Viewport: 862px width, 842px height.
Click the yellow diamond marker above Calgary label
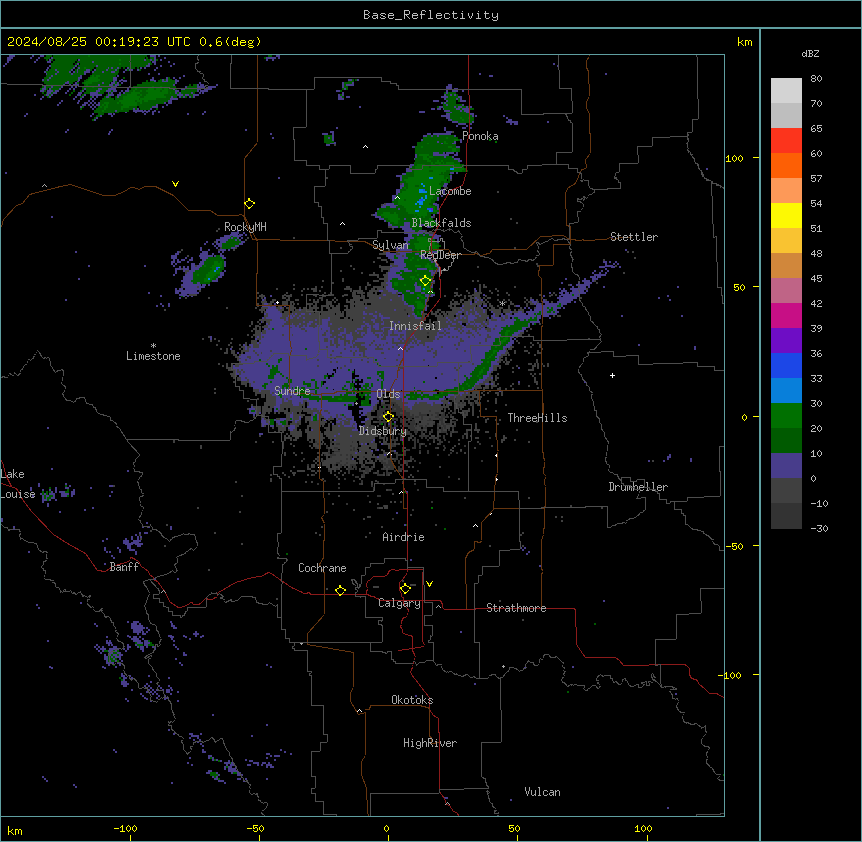point(405,589)
